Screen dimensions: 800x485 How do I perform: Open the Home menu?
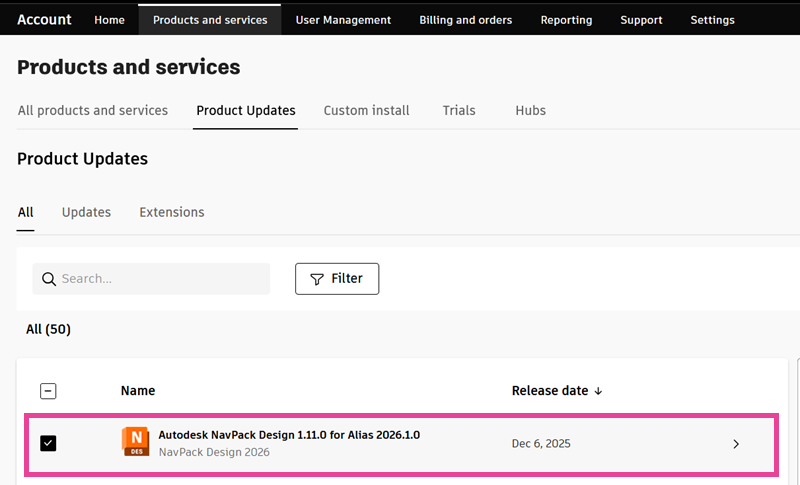click(x=109, y=20)
